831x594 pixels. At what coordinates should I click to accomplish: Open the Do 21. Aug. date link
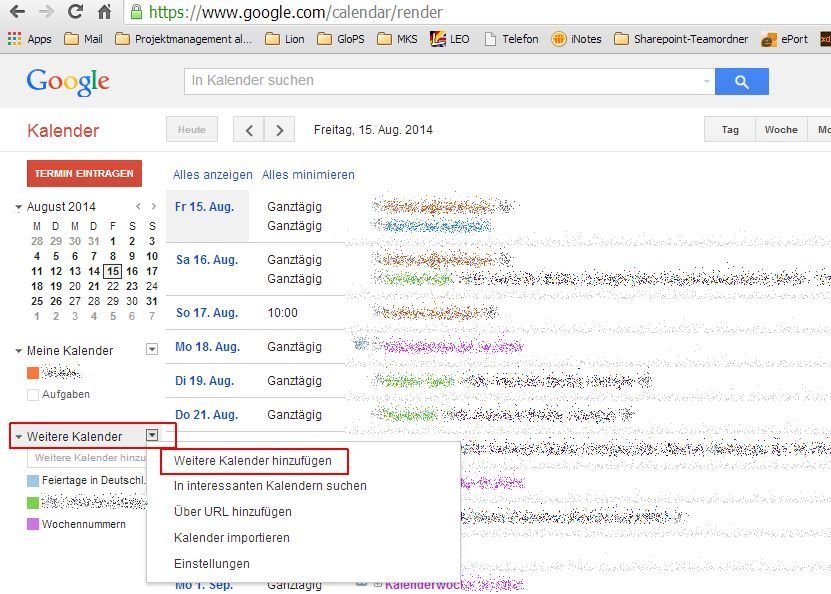(x=206, y=414)
